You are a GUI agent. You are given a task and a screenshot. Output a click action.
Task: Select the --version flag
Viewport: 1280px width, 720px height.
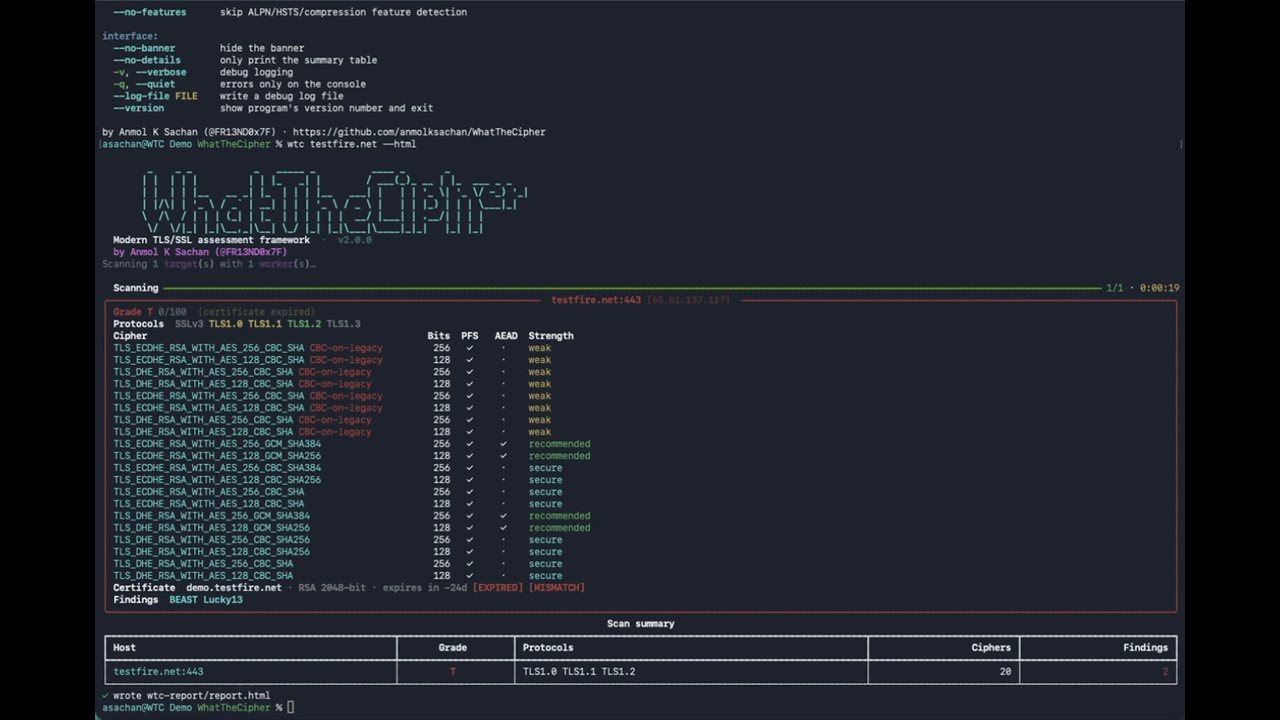138,108
